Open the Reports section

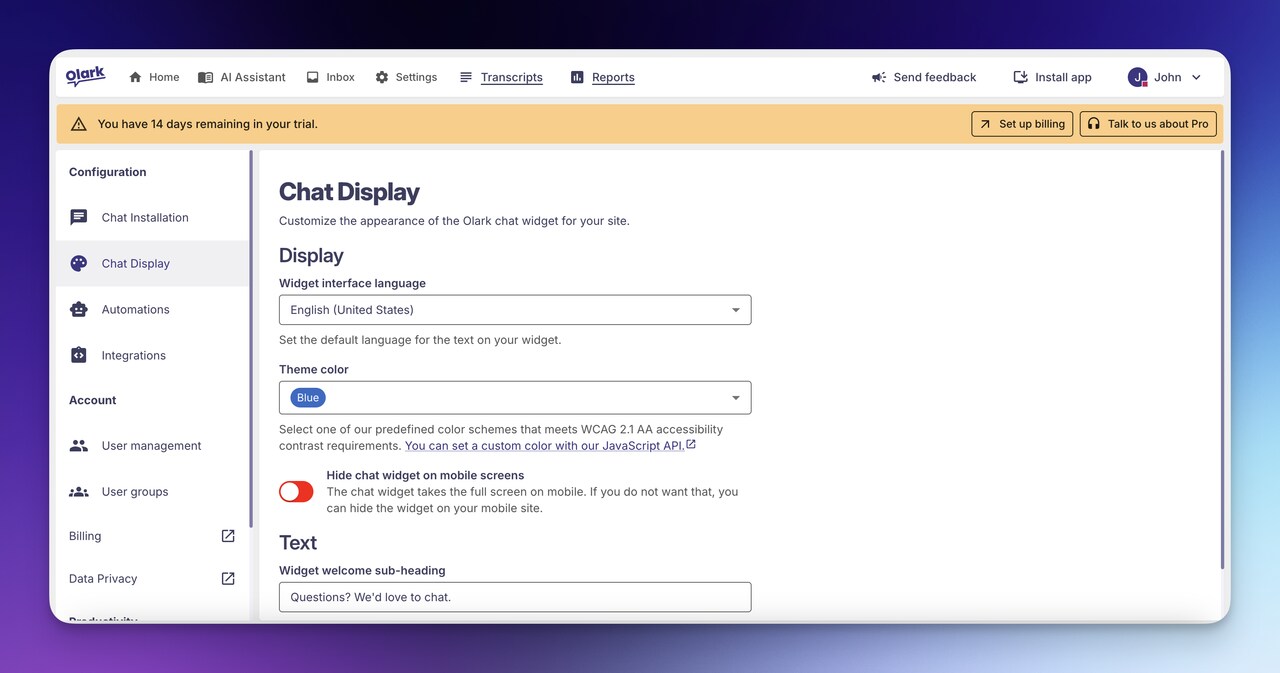613,77
